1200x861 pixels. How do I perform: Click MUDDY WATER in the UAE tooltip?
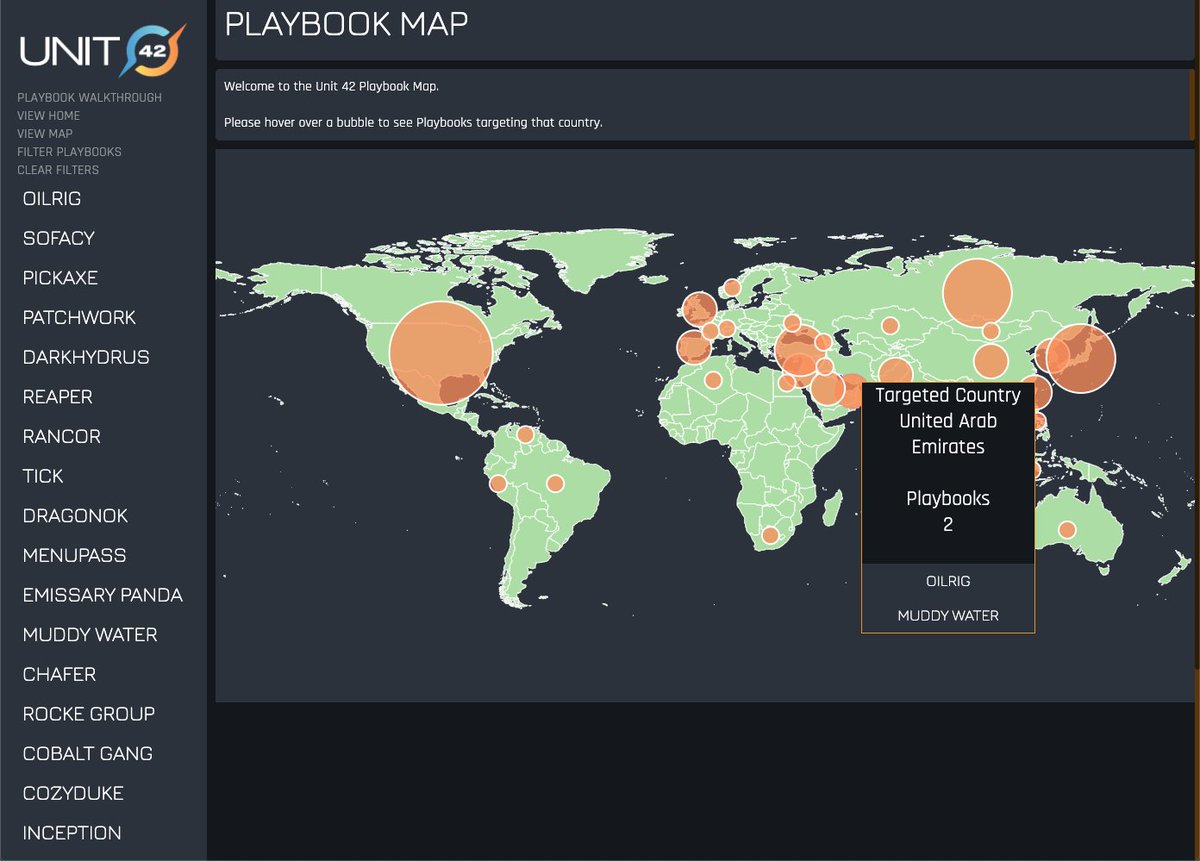tap(948, 615)
